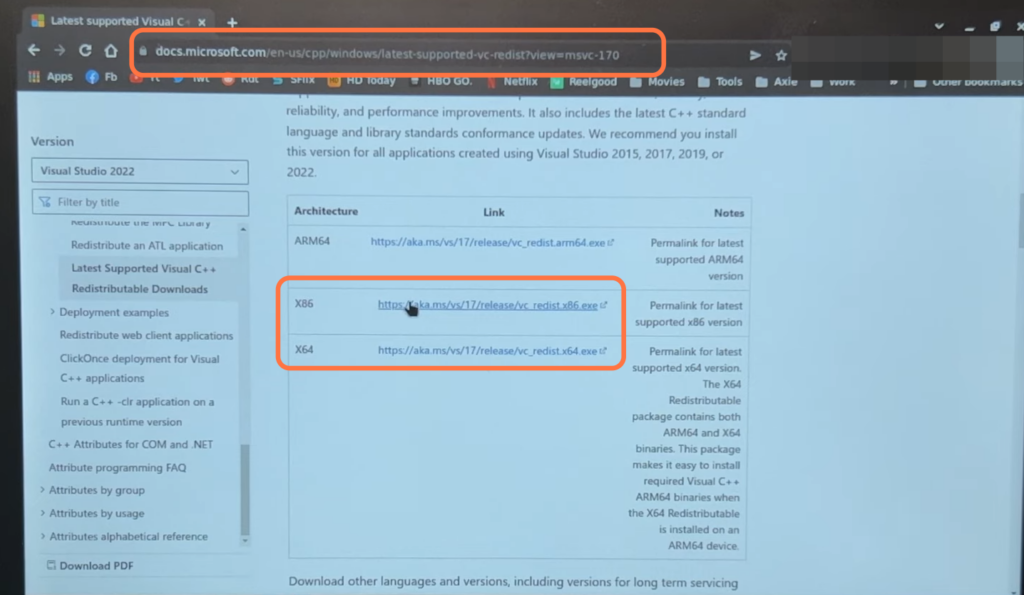This screenshot has width=1024, height=595.
Task: Open the HD Today bookmark
Action: pos(362,80)
